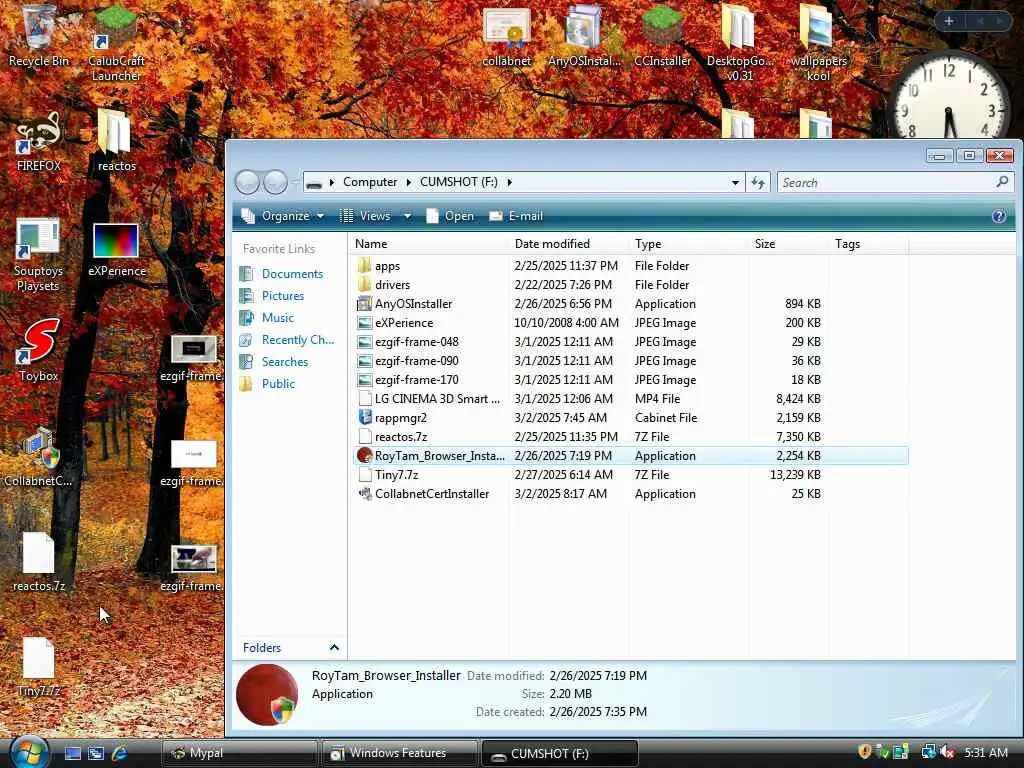The image size is (1024, 768).
Task: Click the Open toolbar button
Action: click(450, 216)
